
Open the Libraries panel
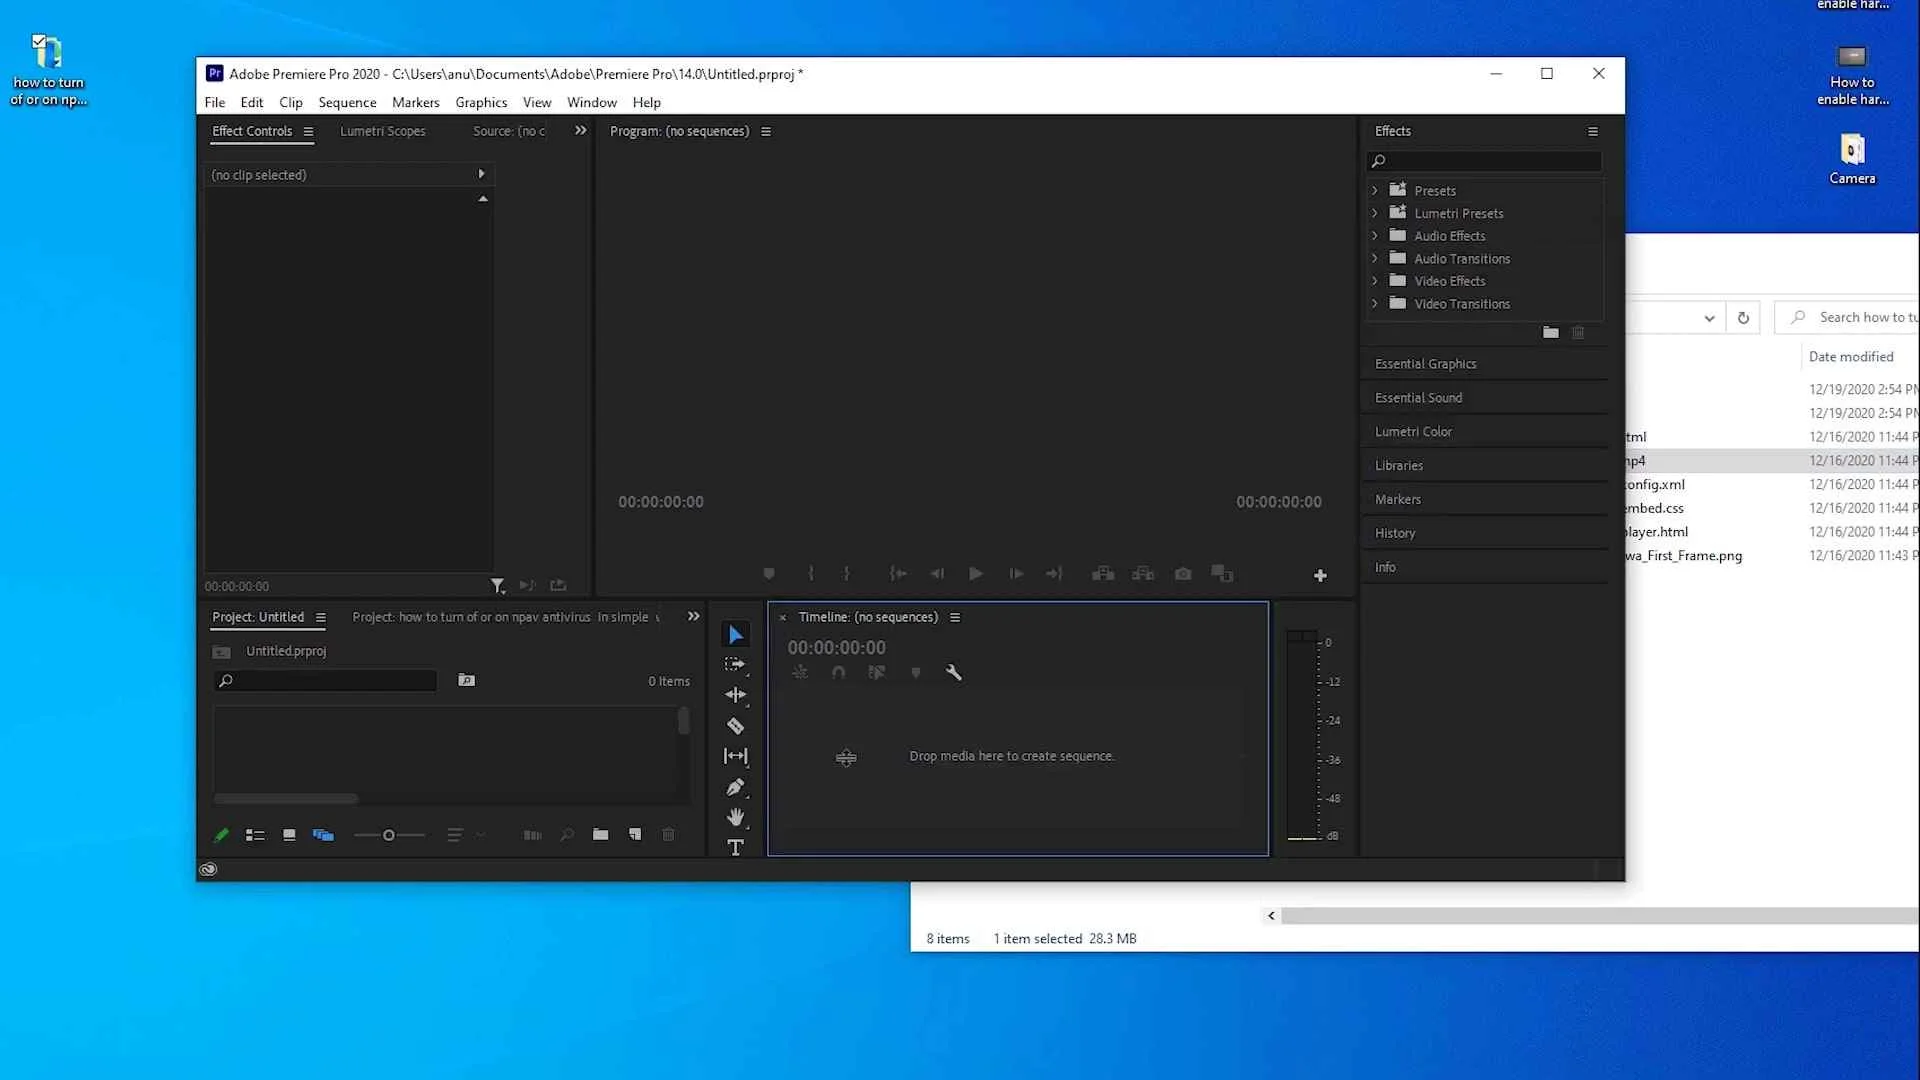[1398, 466]
